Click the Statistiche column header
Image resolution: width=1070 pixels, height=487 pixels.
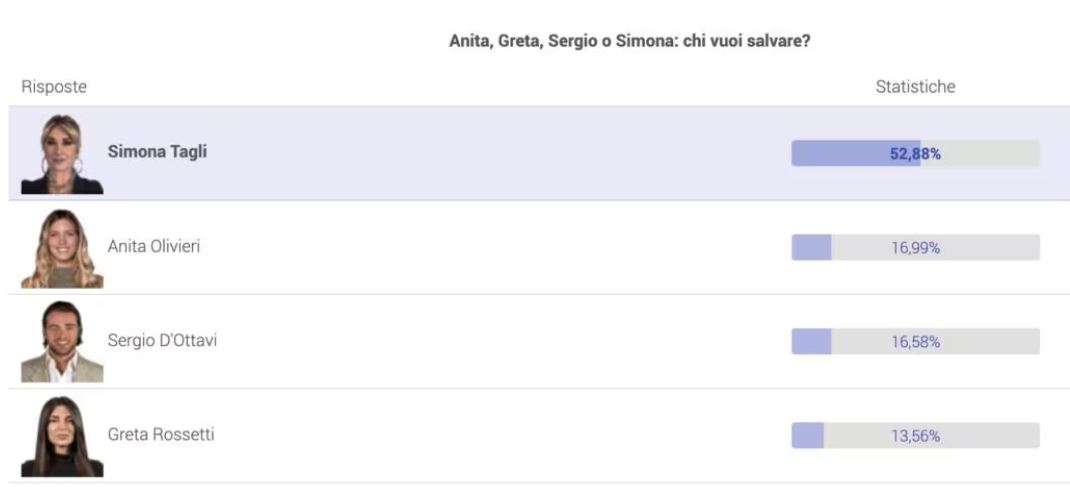[915, 87]
